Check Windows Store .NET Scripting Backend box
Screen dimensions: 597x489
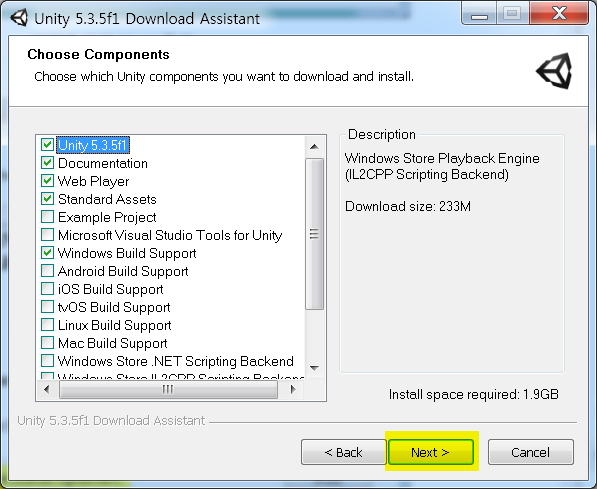pyautogui.click(x=47, y=361)
